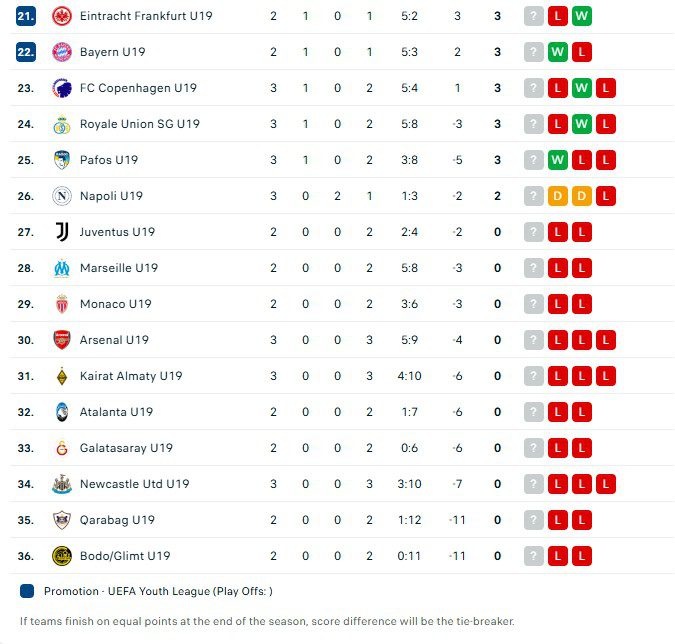This screenshot has width=675, height=644.
Task: Click the grey upcoming match badge for Qarabag U19
Action: (534, 520)
